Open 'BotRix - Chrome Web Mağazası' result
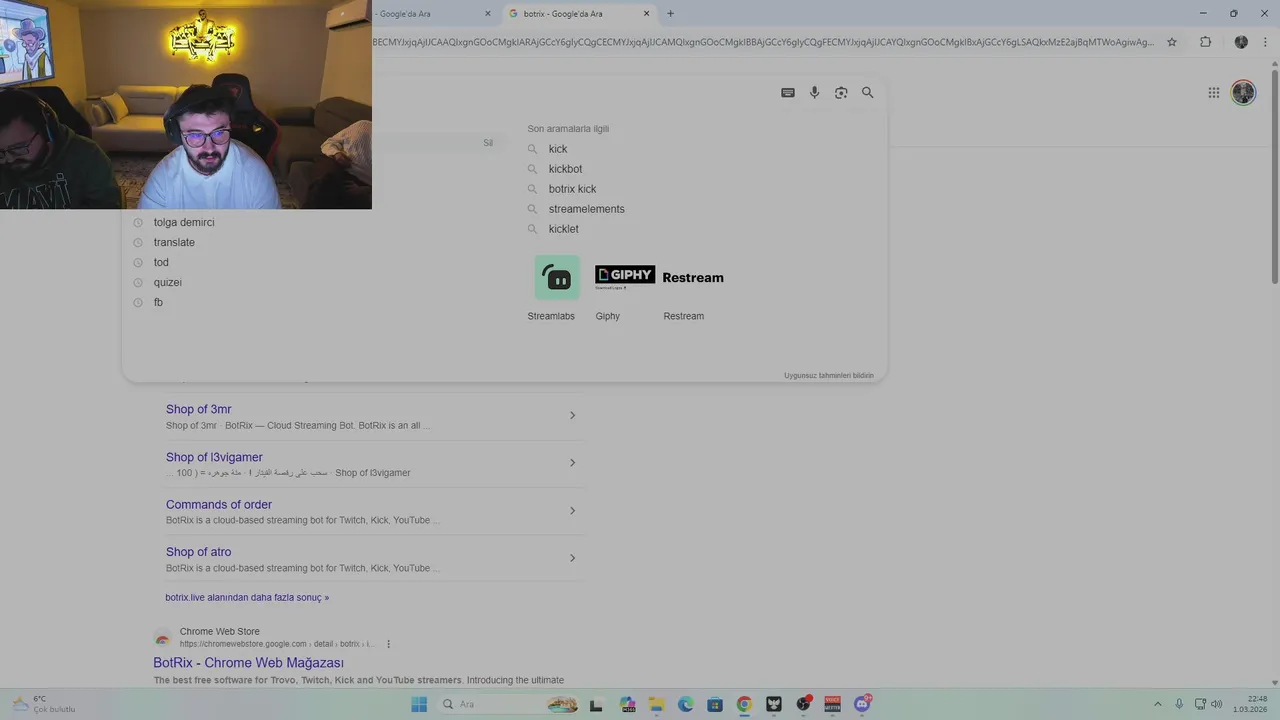 pyautogui.click(x=248, y=663)
